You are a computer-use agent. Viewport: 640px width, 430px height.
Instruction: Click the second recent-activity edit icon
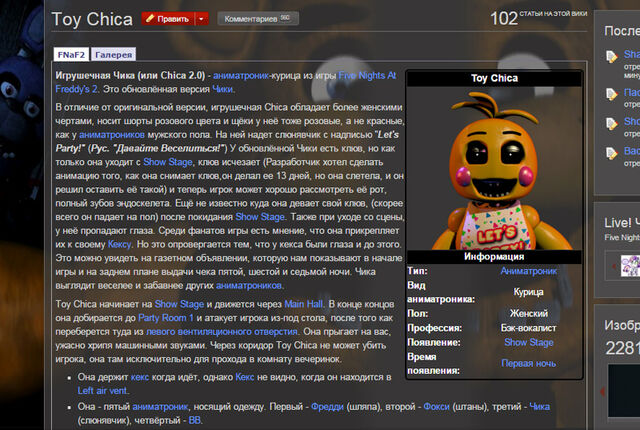click(611, 94)
